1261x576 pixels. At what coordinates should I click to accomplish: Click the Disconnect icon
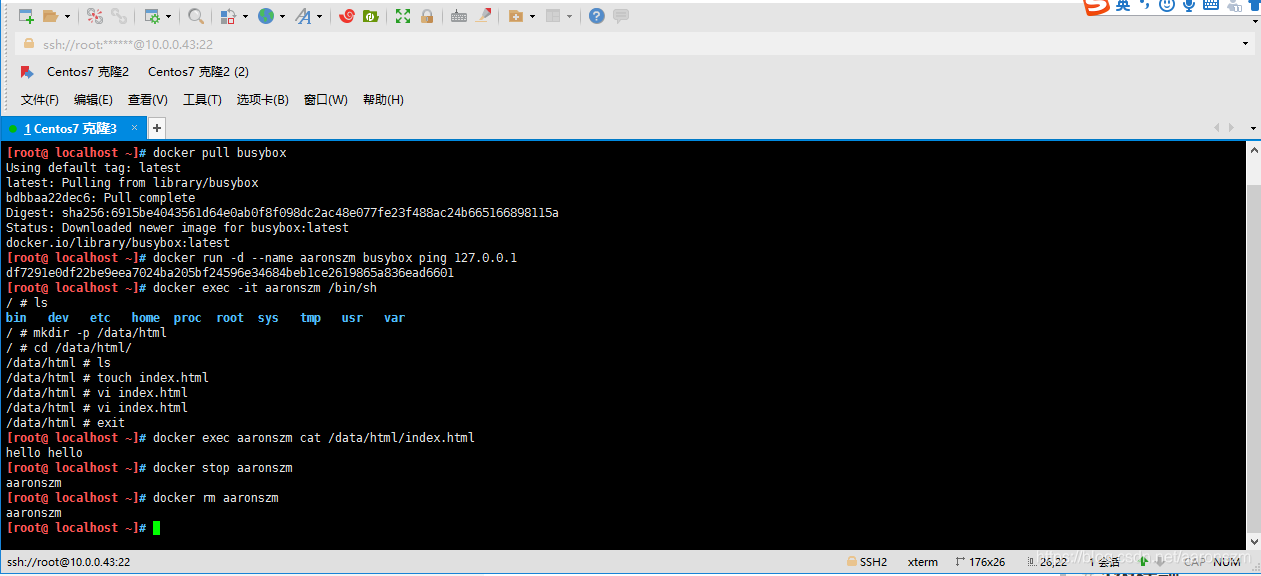pos(95,16)
